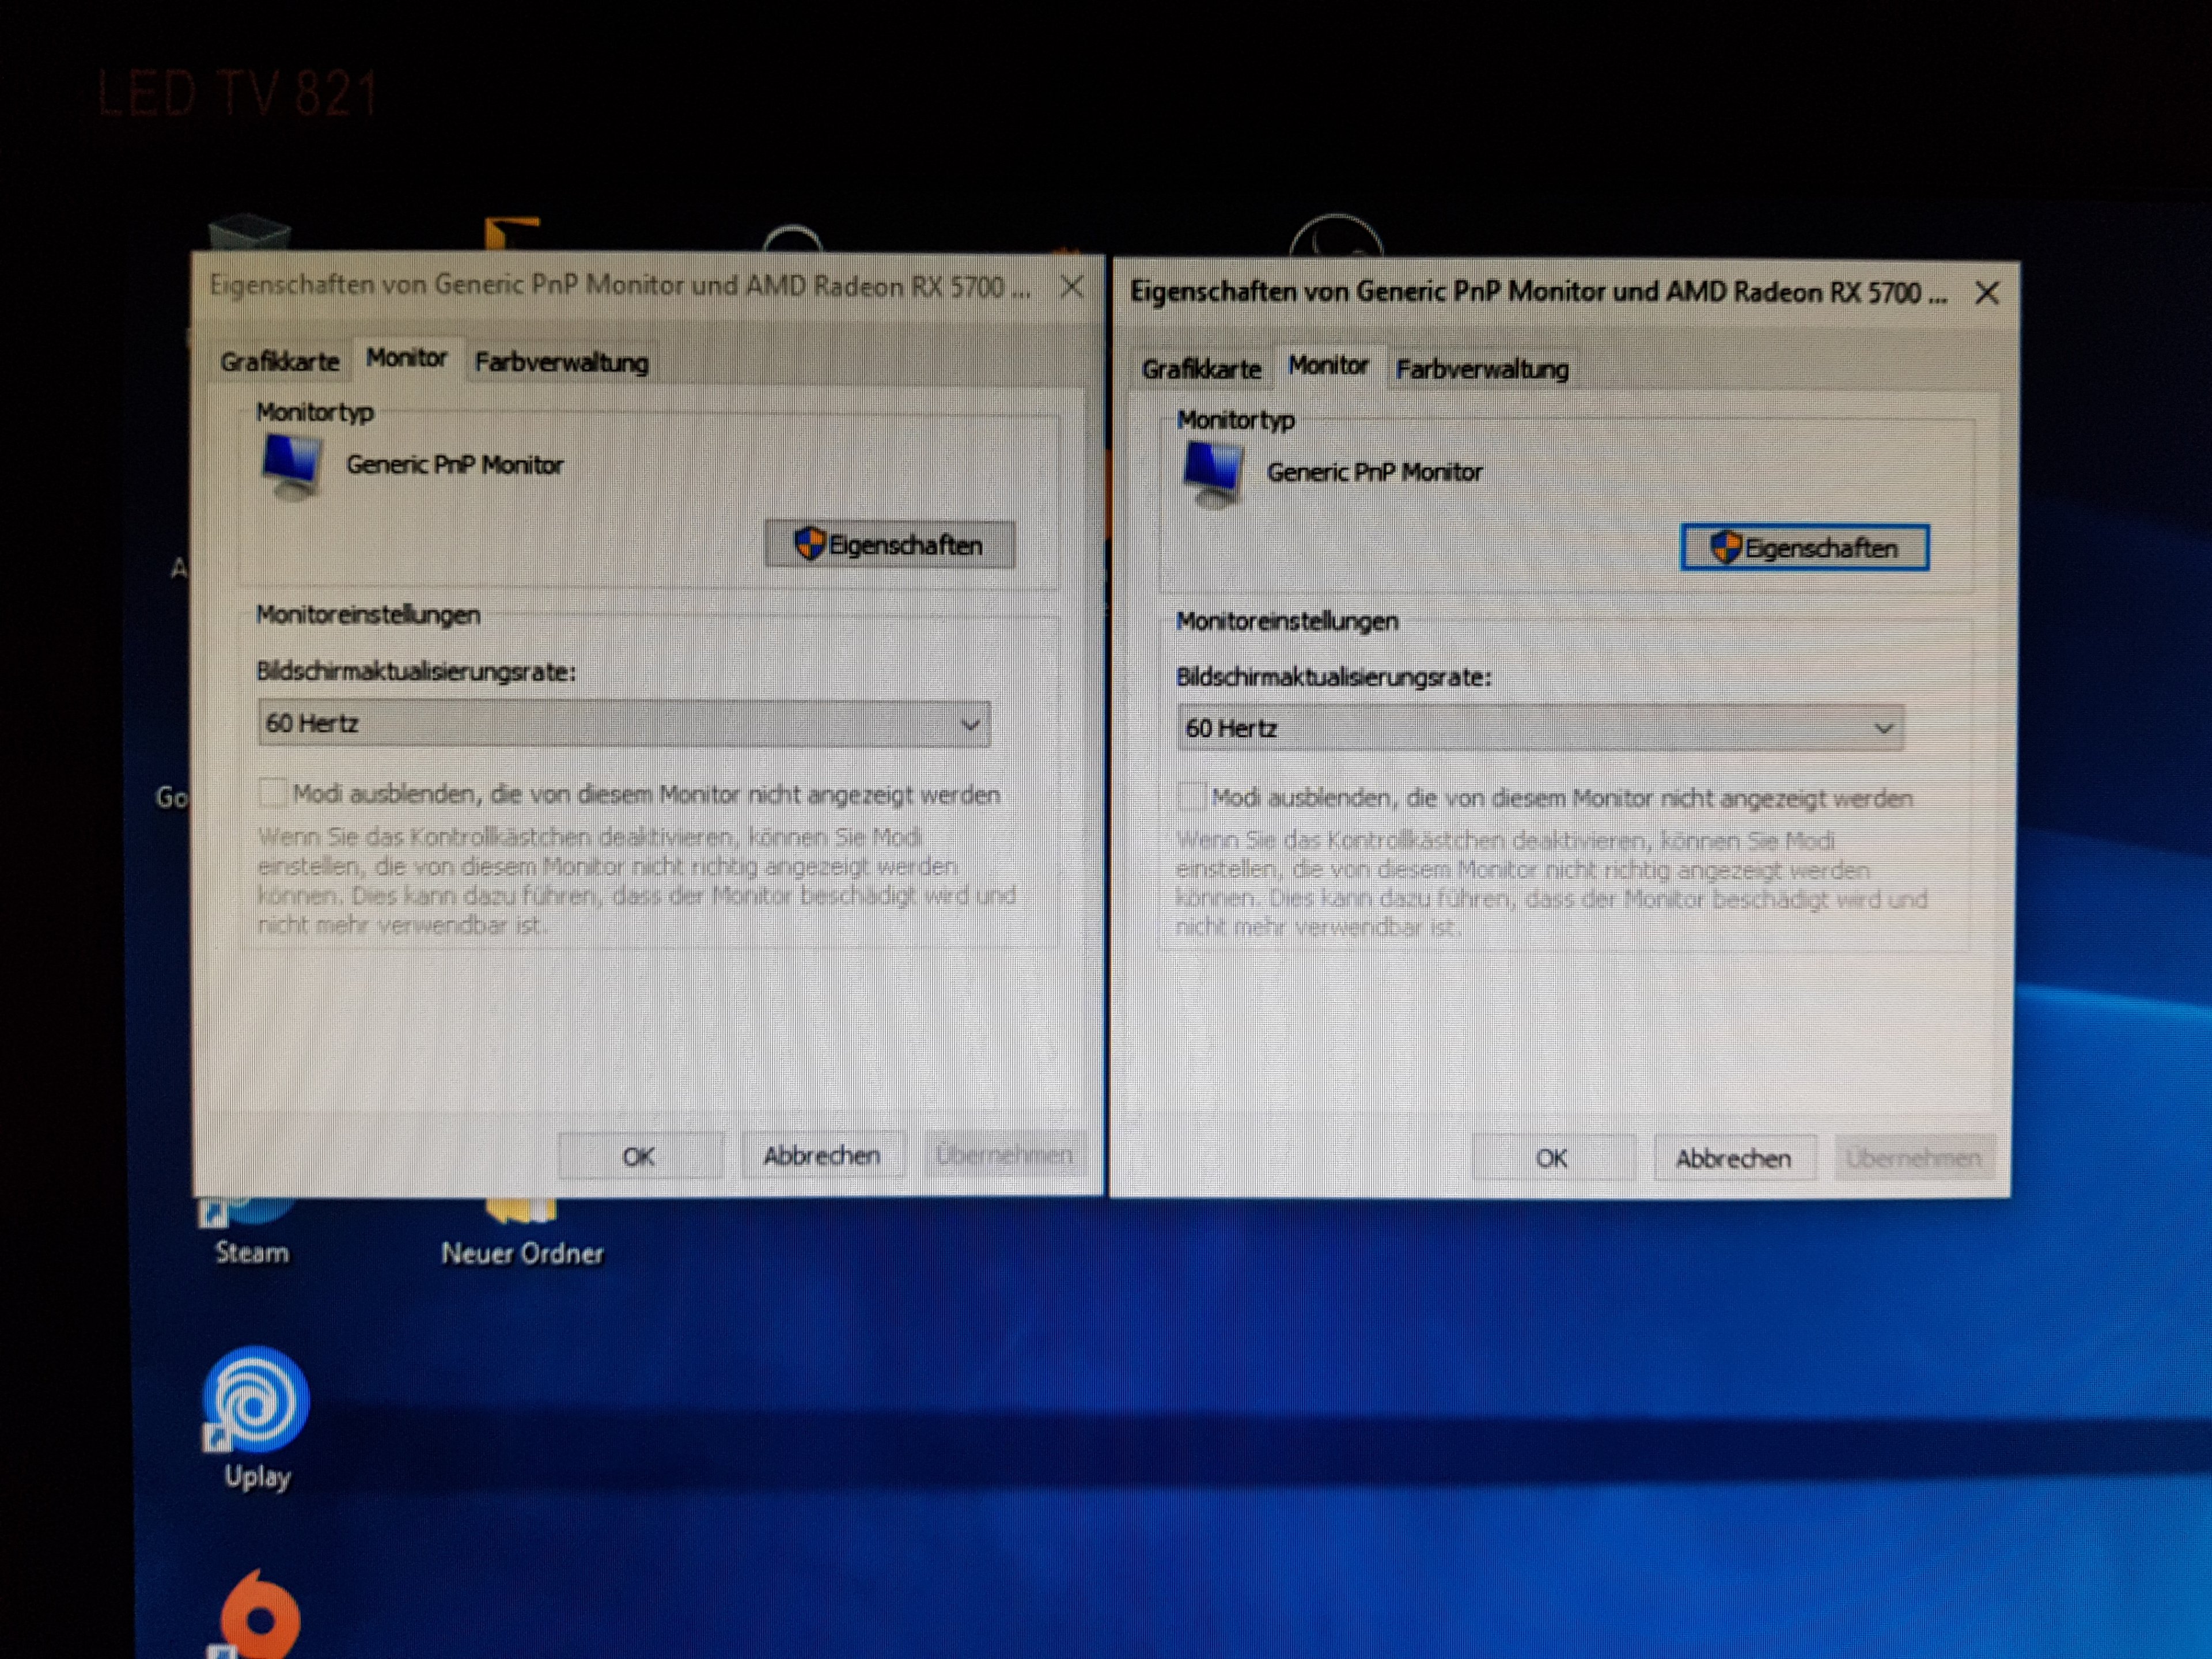Switch to Farbverwaltung tab in right dialog
2212x1659 pixels.
click(x=1482, y=370)
